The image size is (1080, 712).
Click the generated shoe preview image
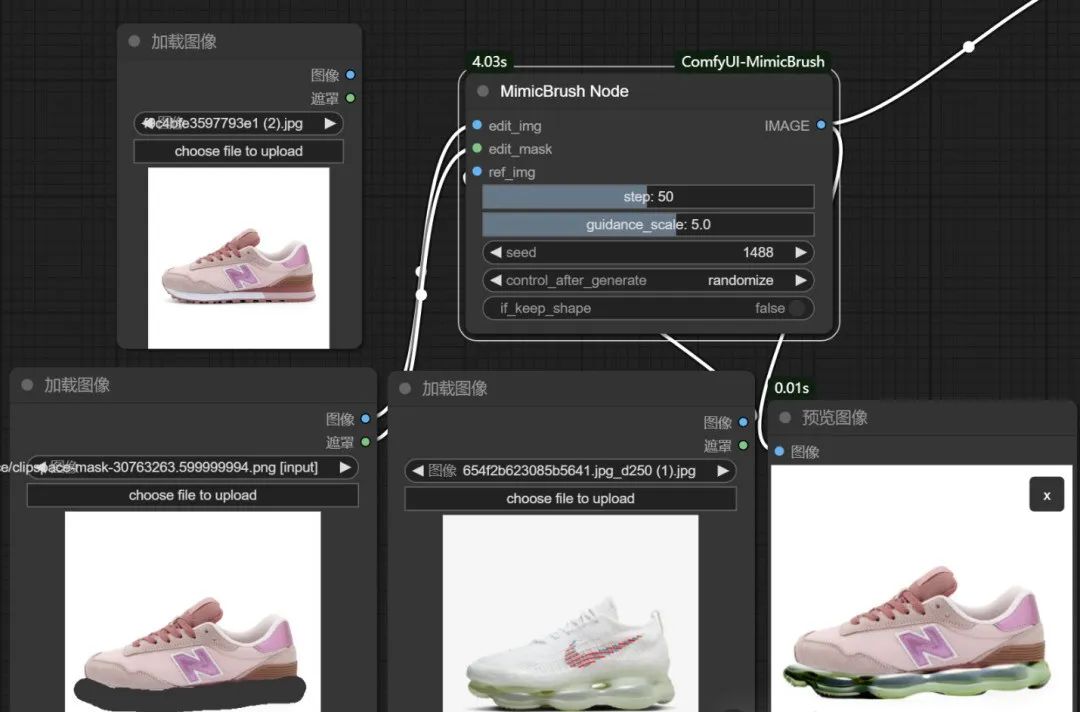[x=922, y=589]
